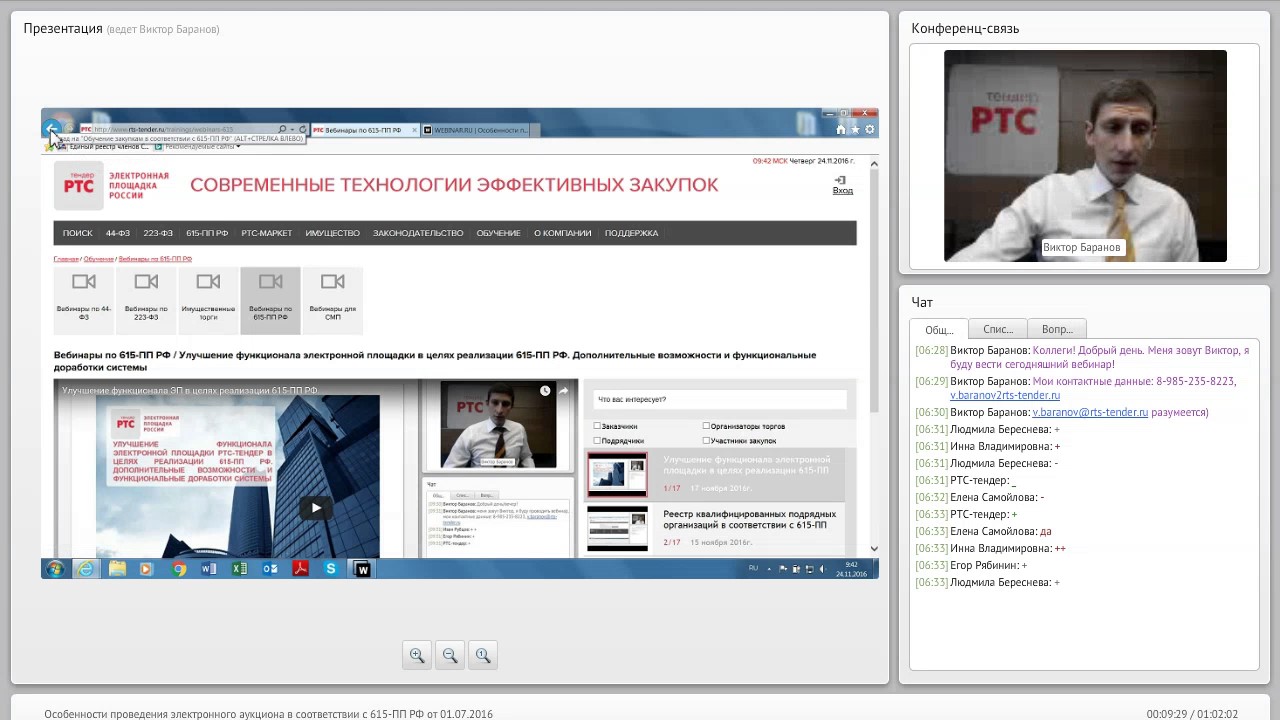Click the video share arrow icon
The width and height of the screenshot is (1280, 720).
tap(563, 391)
